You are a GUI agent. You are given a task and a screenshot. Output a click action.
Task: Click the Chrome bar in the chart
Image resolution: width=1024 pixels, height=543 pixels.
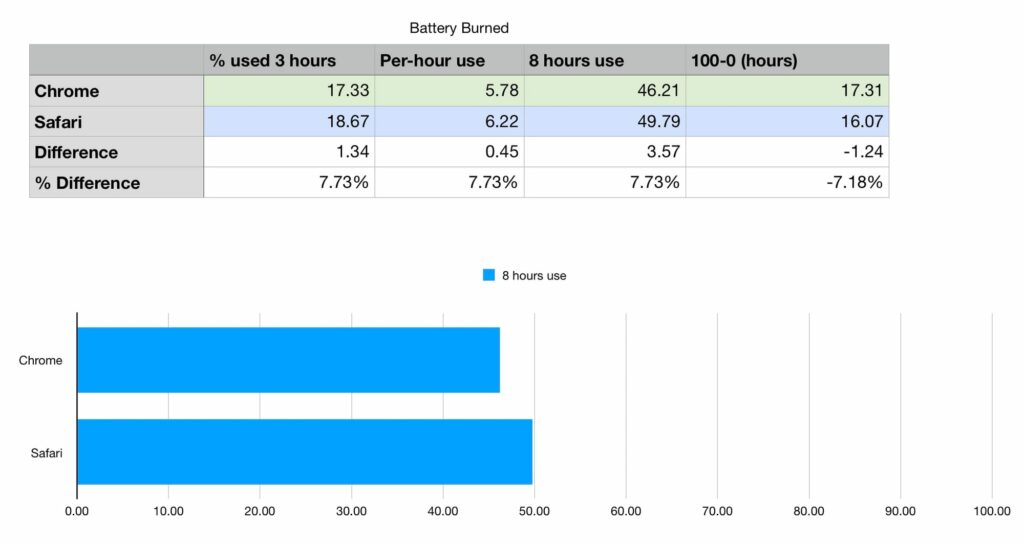[x=288, y=360]
